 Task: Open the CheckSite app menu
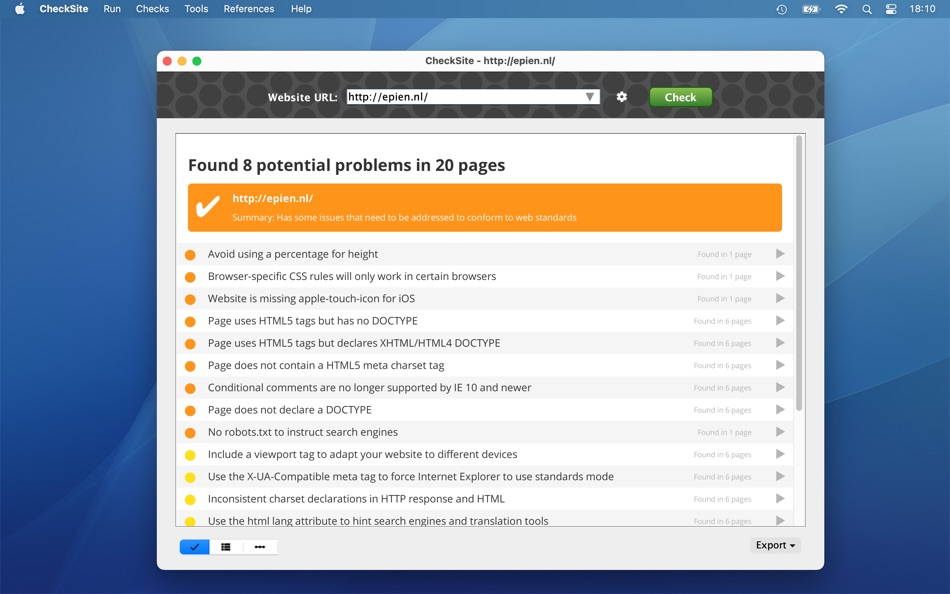[64, 8]
